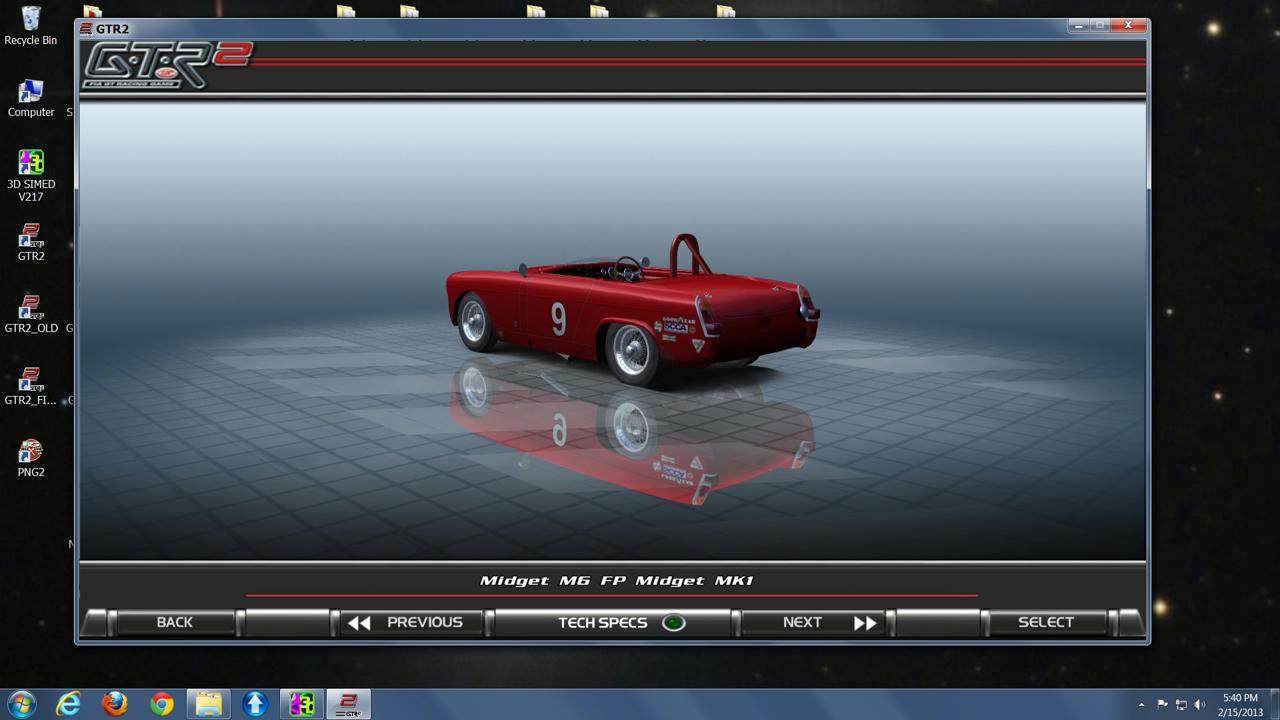The image size is (1280, 720).
Task: Open the clock showing 5:40 PM
Action: pos(1240,705)
